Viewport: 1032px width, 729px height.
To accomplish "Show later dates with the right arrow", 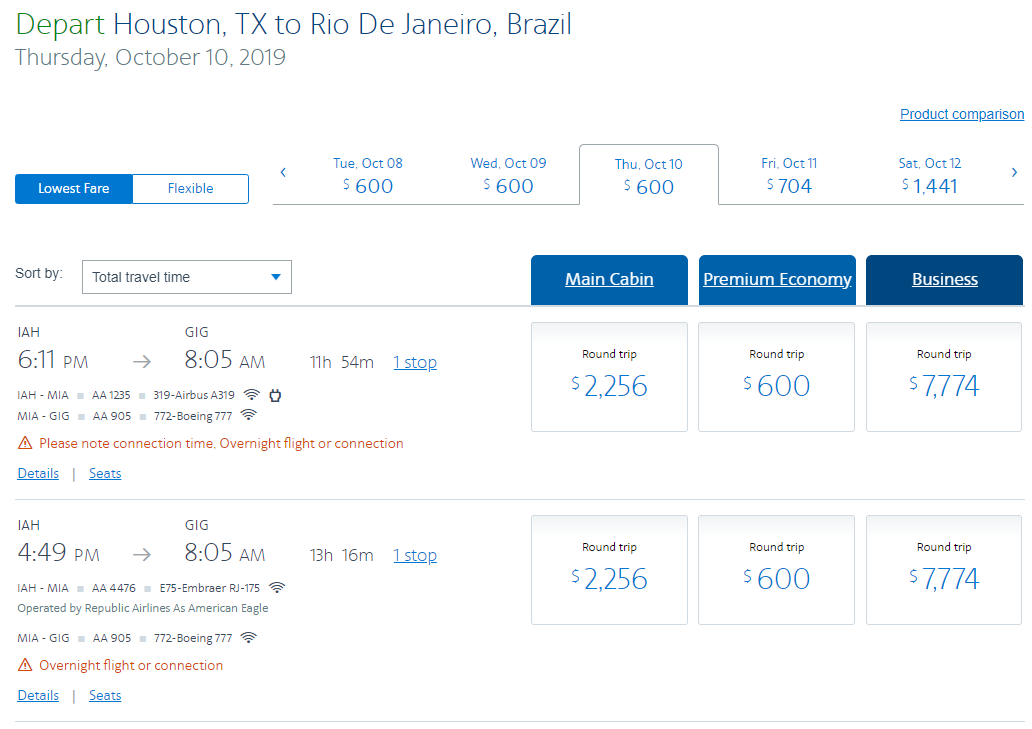I will [1014, 173].
